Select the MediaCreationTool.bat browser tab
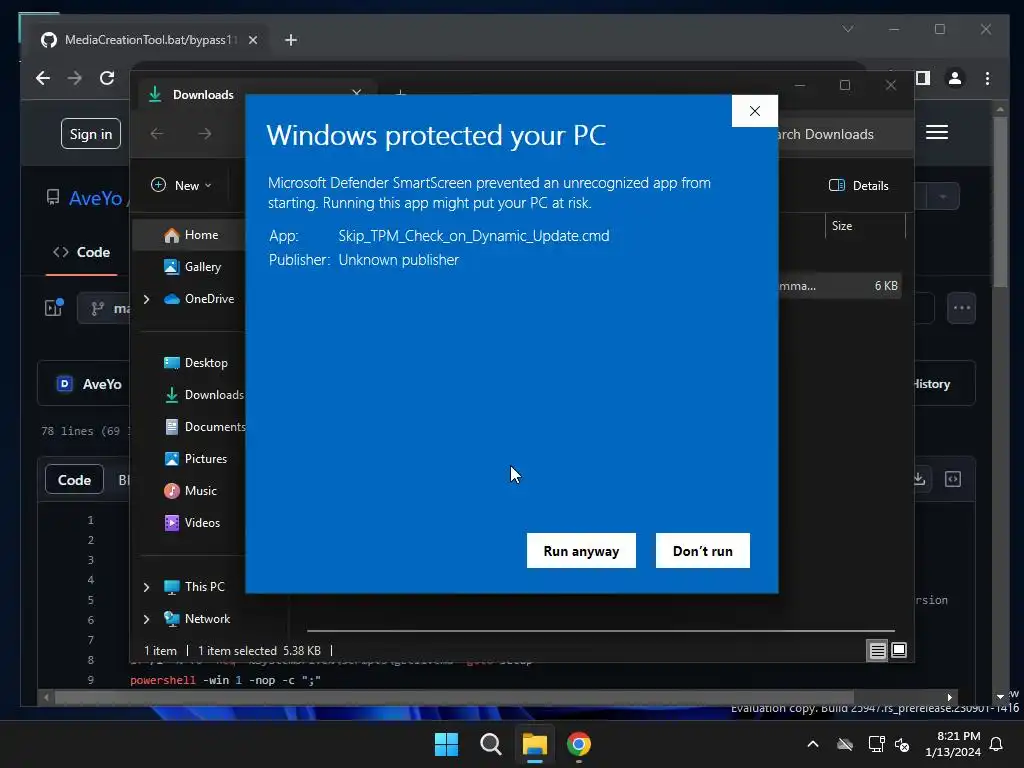This screenshot has height=768, width=1024. pos(150,40)
